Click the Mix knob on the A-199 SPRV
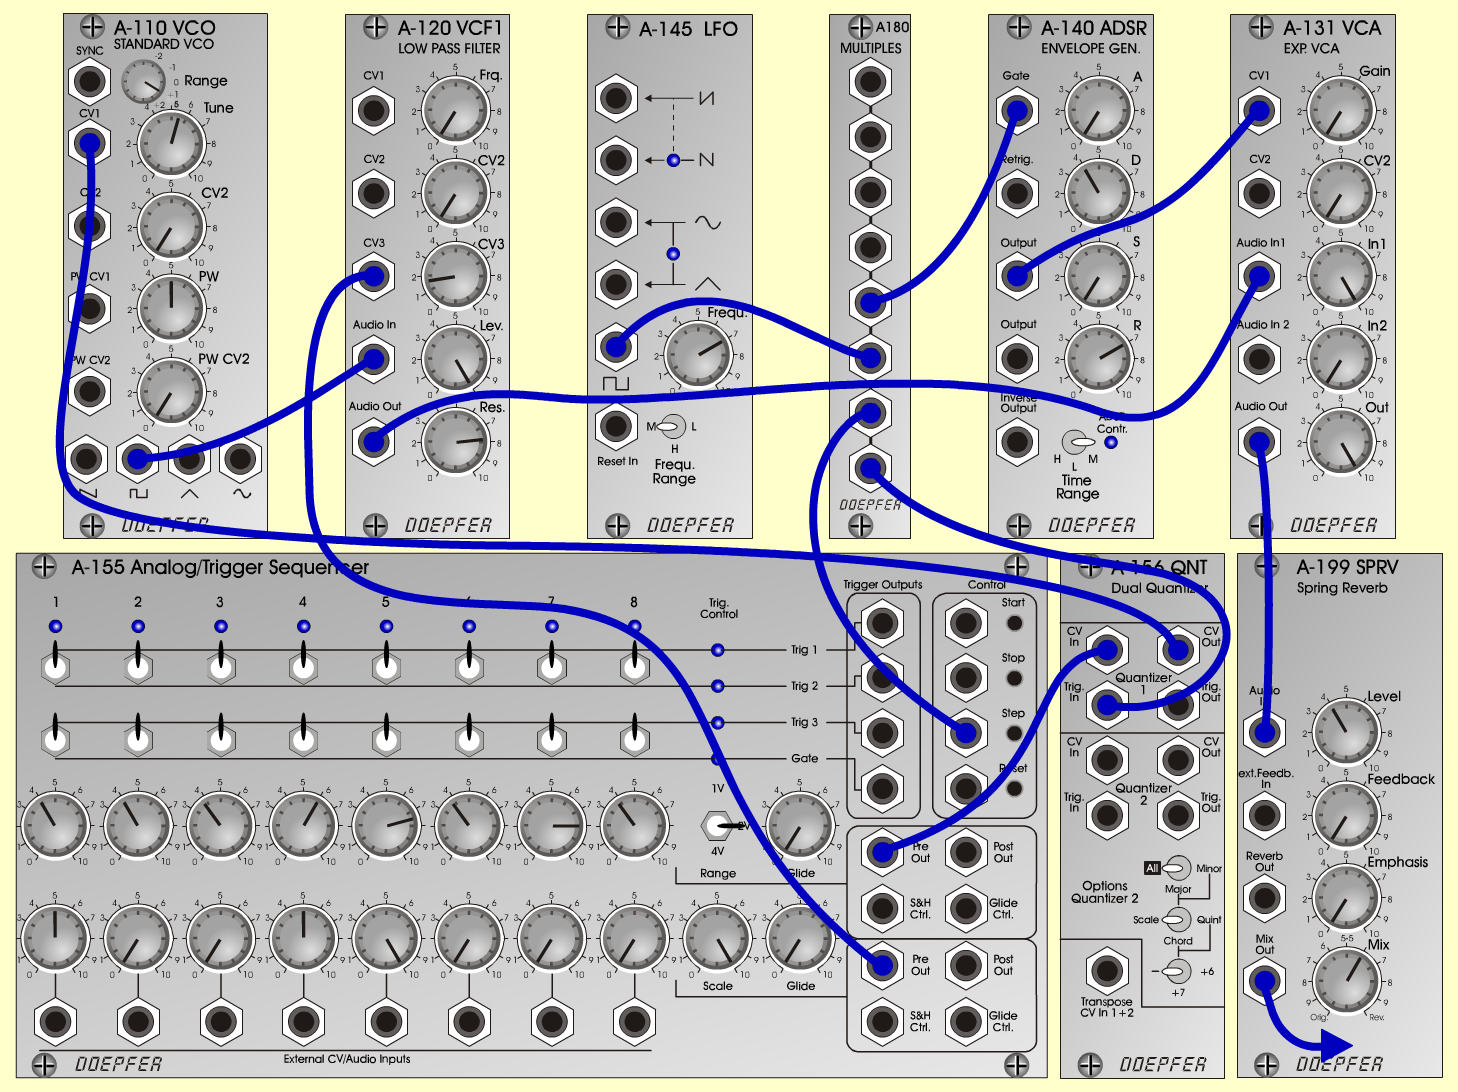This screenshot has height=1092, width=1458. coord(1347,981)
